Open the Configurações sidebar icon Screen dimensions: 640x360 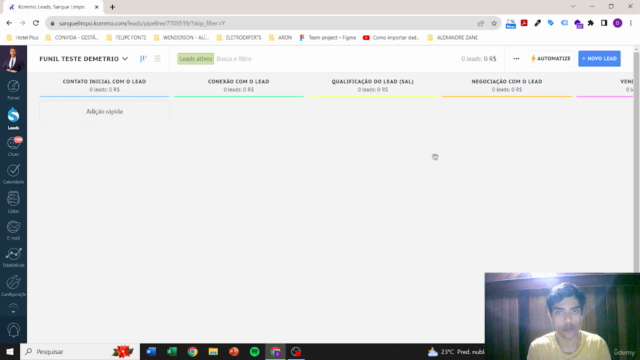[x=13, y=286]
